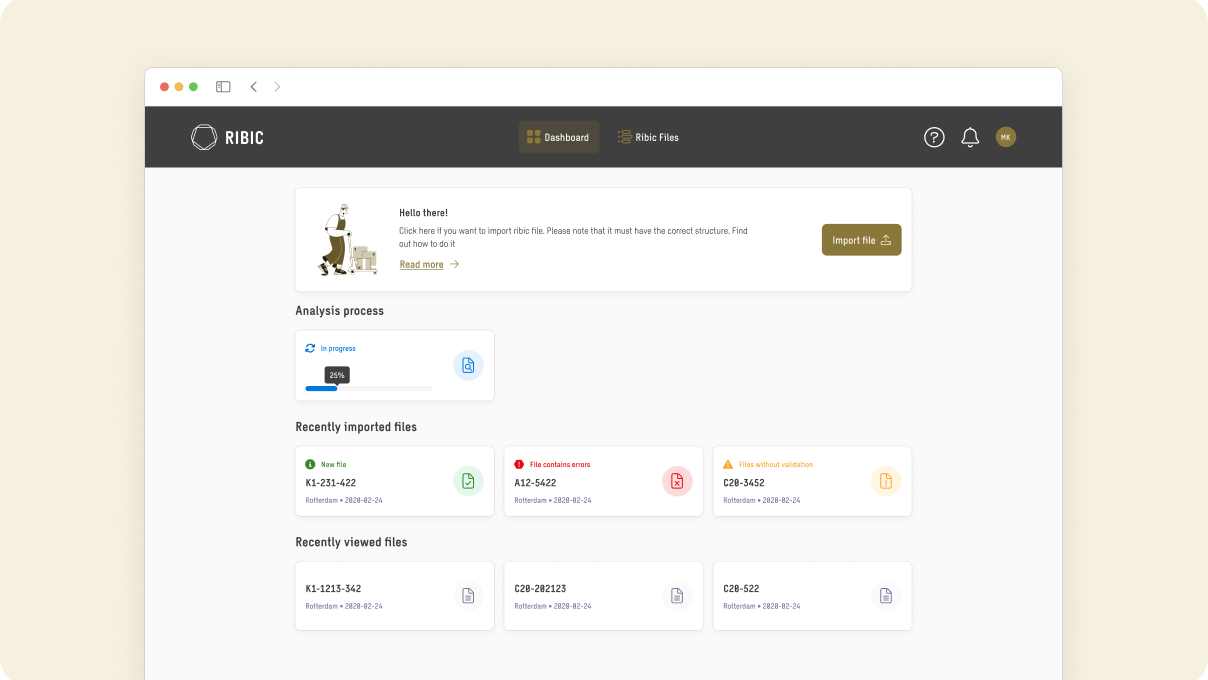Click the arrow next to Read more
1208x680 pixels.
click(x=454, y=264)
